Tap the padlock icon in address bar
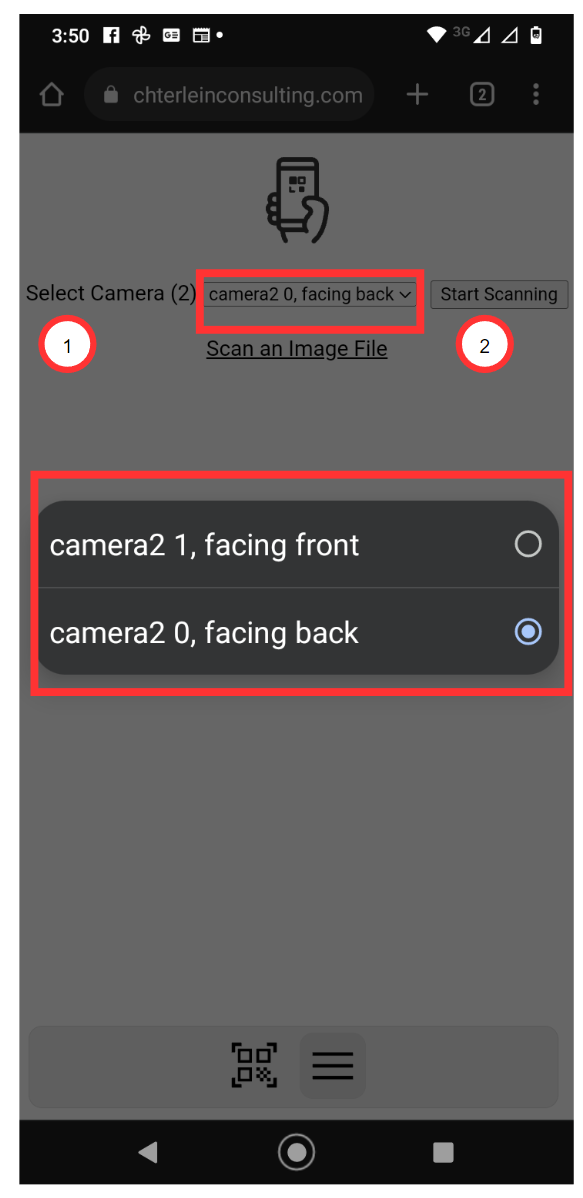Screen dimensions: 583x1198 tap(112, 95)
